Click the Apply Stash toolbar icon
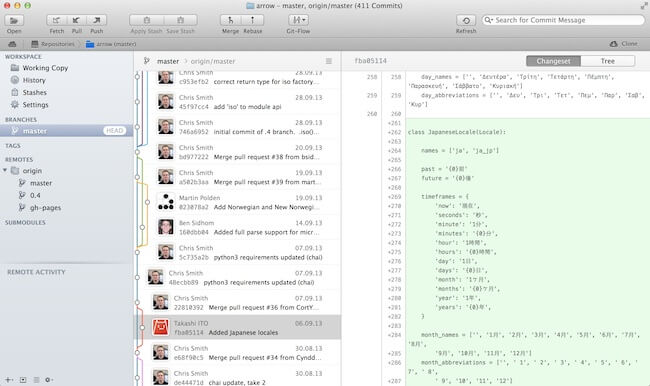Viewport: 650px width, 386px height. (x=146, y=20)
